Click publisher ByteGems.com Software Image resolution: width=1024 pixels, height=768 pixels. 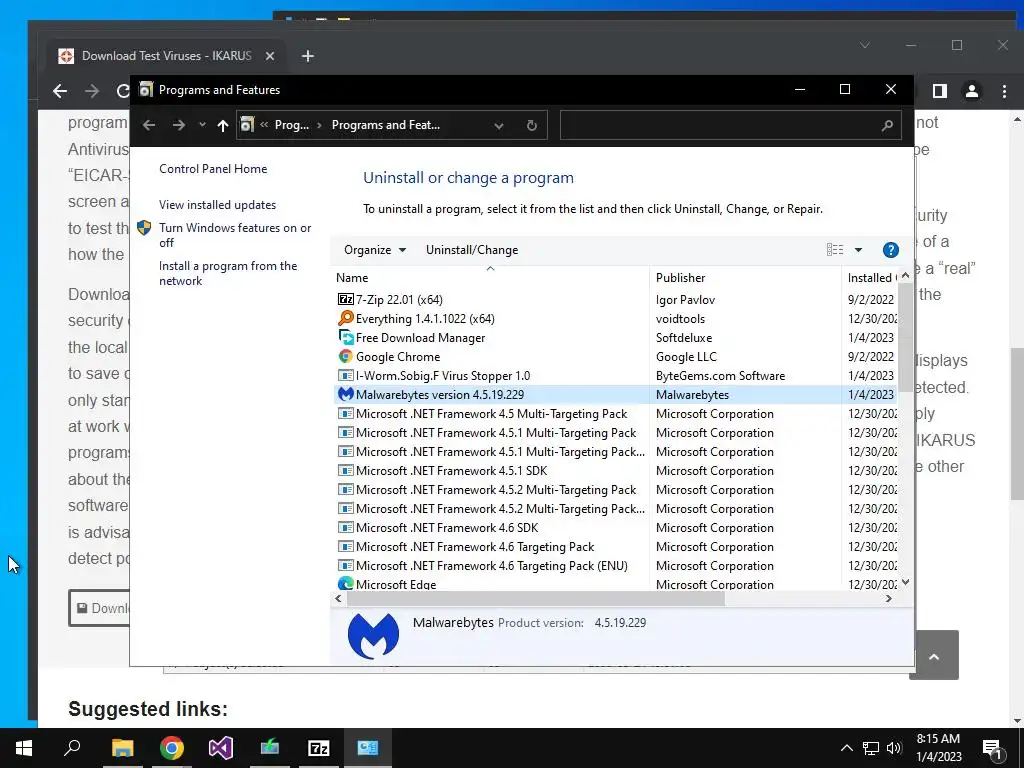pyautogui.click(x=720, y=376)
